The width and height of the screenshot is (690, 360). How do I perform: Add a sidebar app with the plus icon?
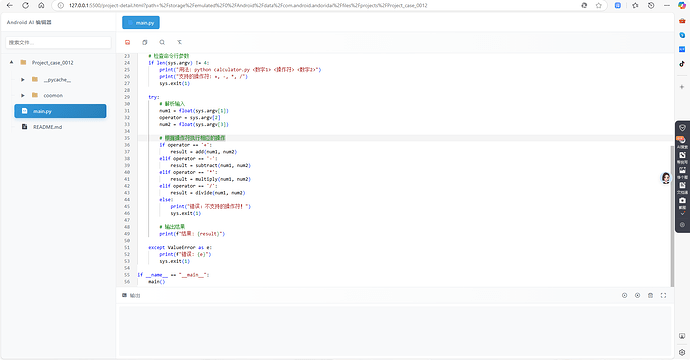tap(682, 87)
